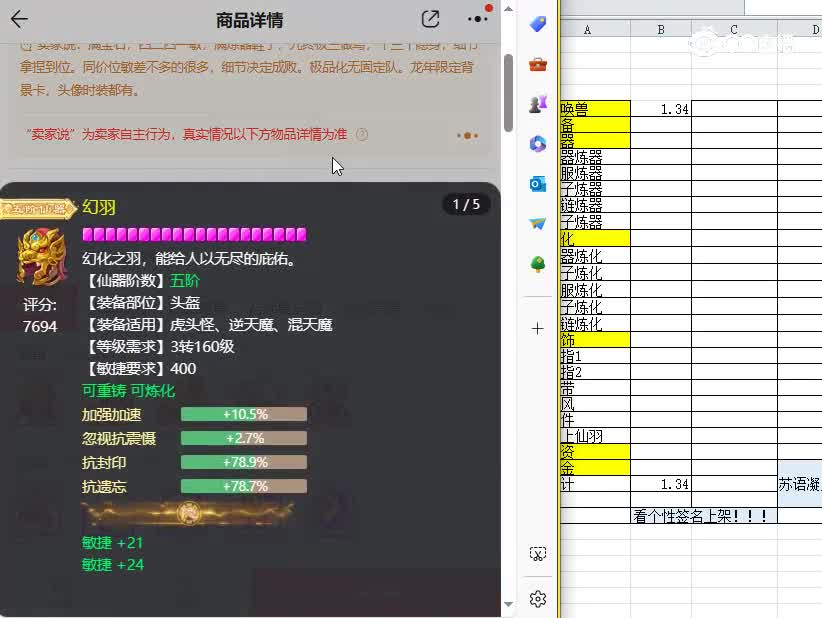The width and height of the screenshot is (822, 618).
Task: Select the yellow 资 cell
Action: point(595,451)
